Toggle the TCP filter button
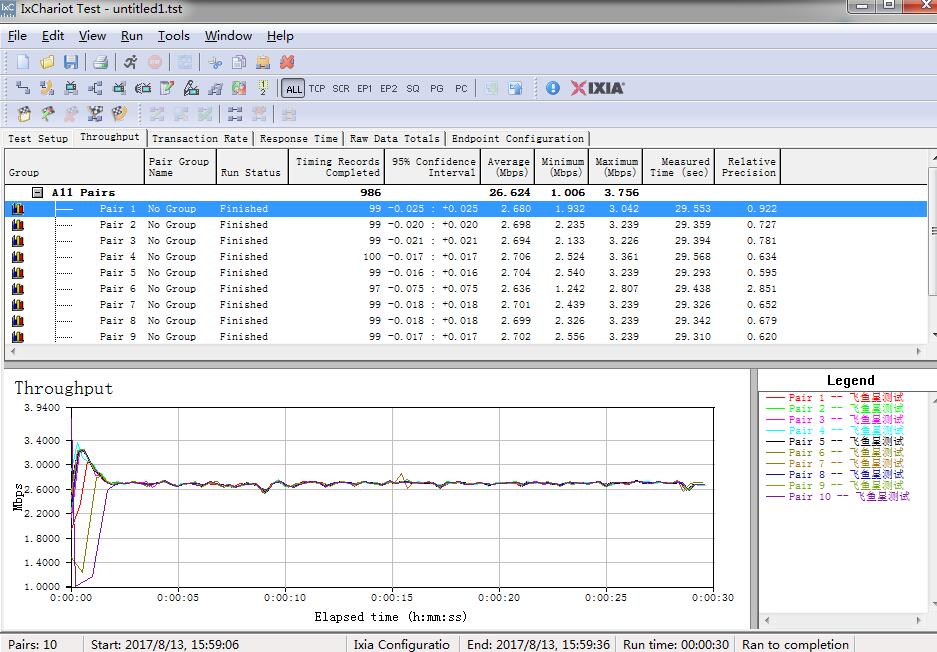 click(x=317, y=89)
